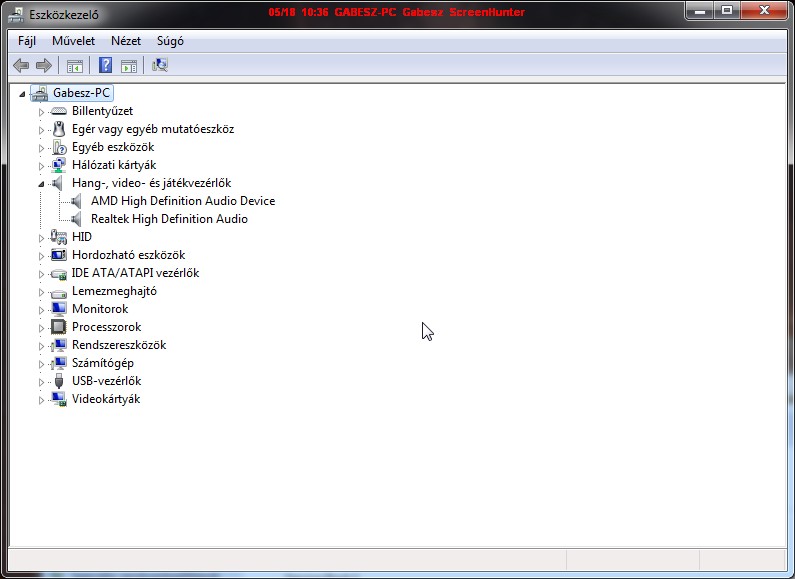Image resolution: width=795 pixels, height=579 pixels.
Task: Click the monitor icon beside Monitorok
Action: [59, 309]
